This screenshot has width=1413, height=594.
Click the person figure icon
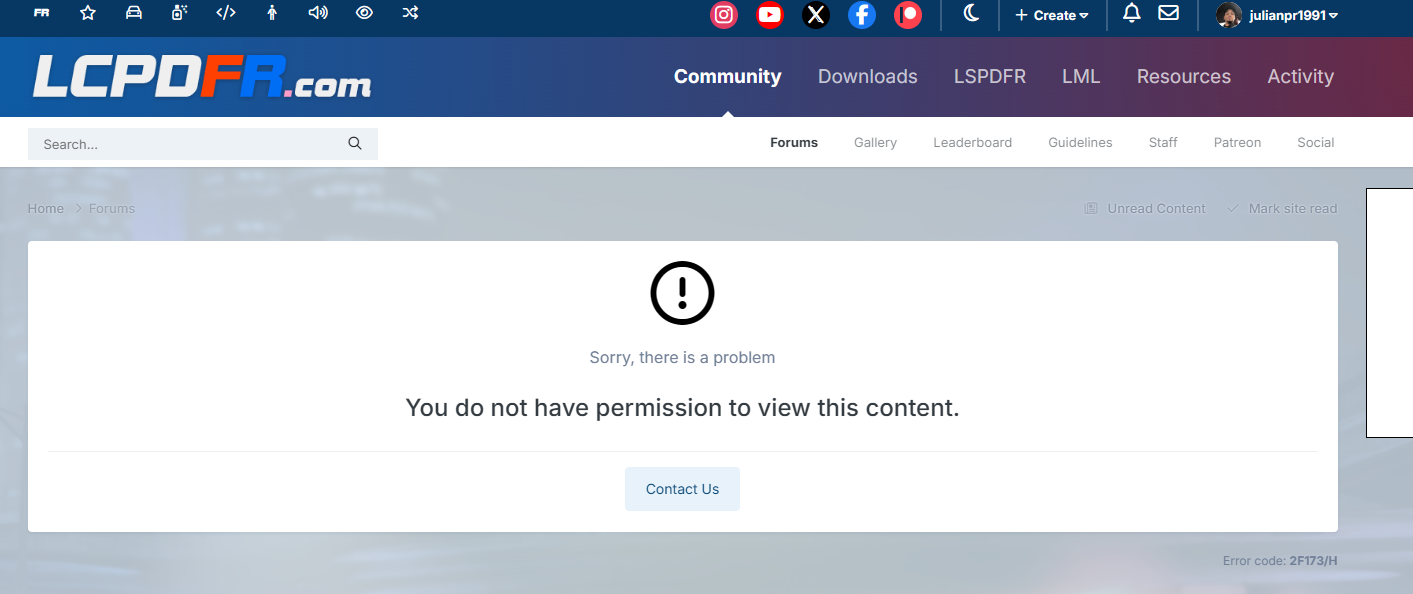(x=272, y=13)
